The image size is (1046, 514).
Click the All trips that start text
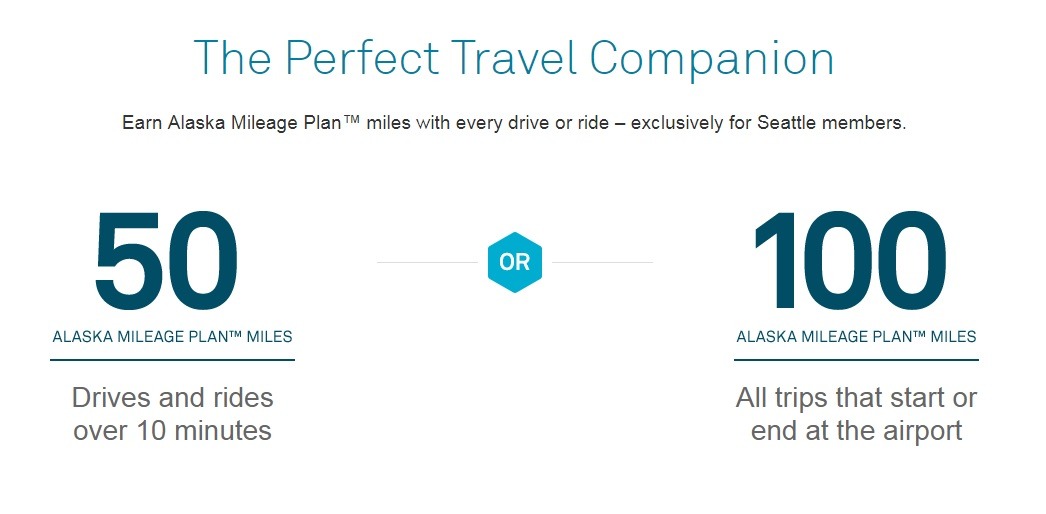click(x=857, y=398)
